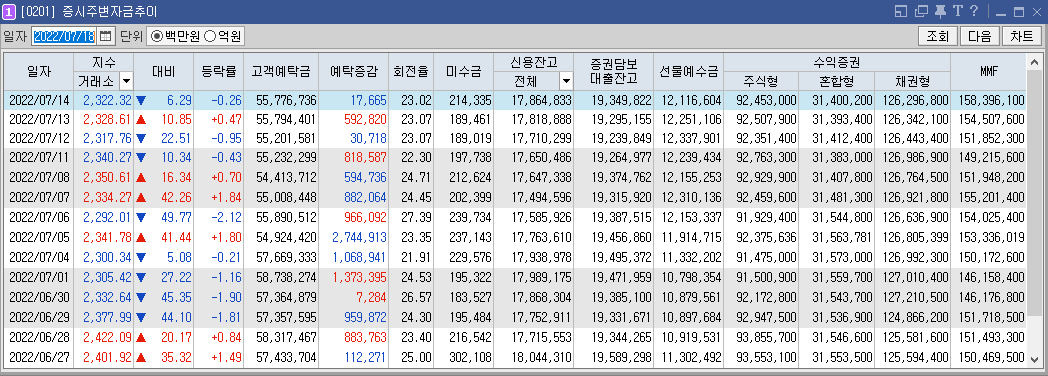The height and width of the screenshot is (376, 1048).
Task: Click the 수익증권 group header
Action: click(837, 62)
